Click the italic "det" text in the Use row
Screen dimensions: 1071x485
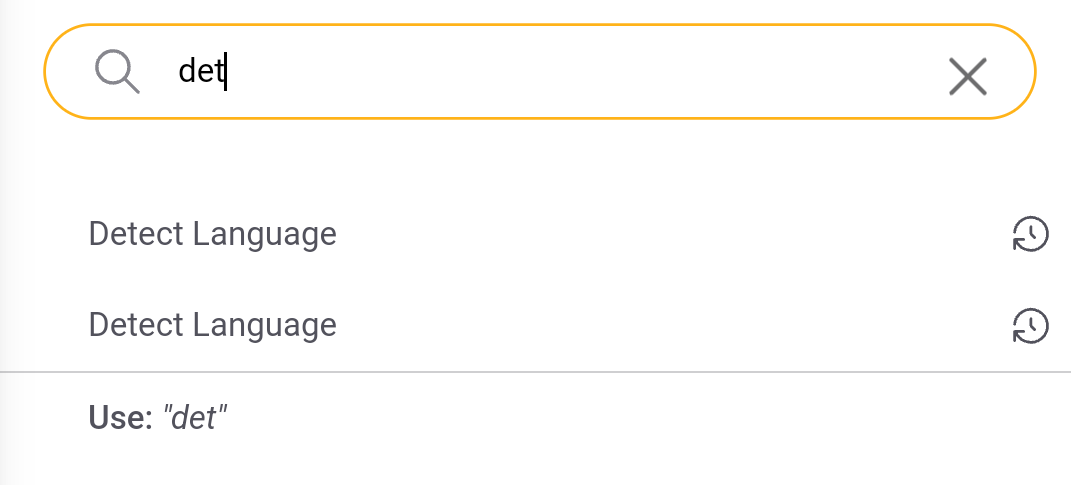pos(195,417)
